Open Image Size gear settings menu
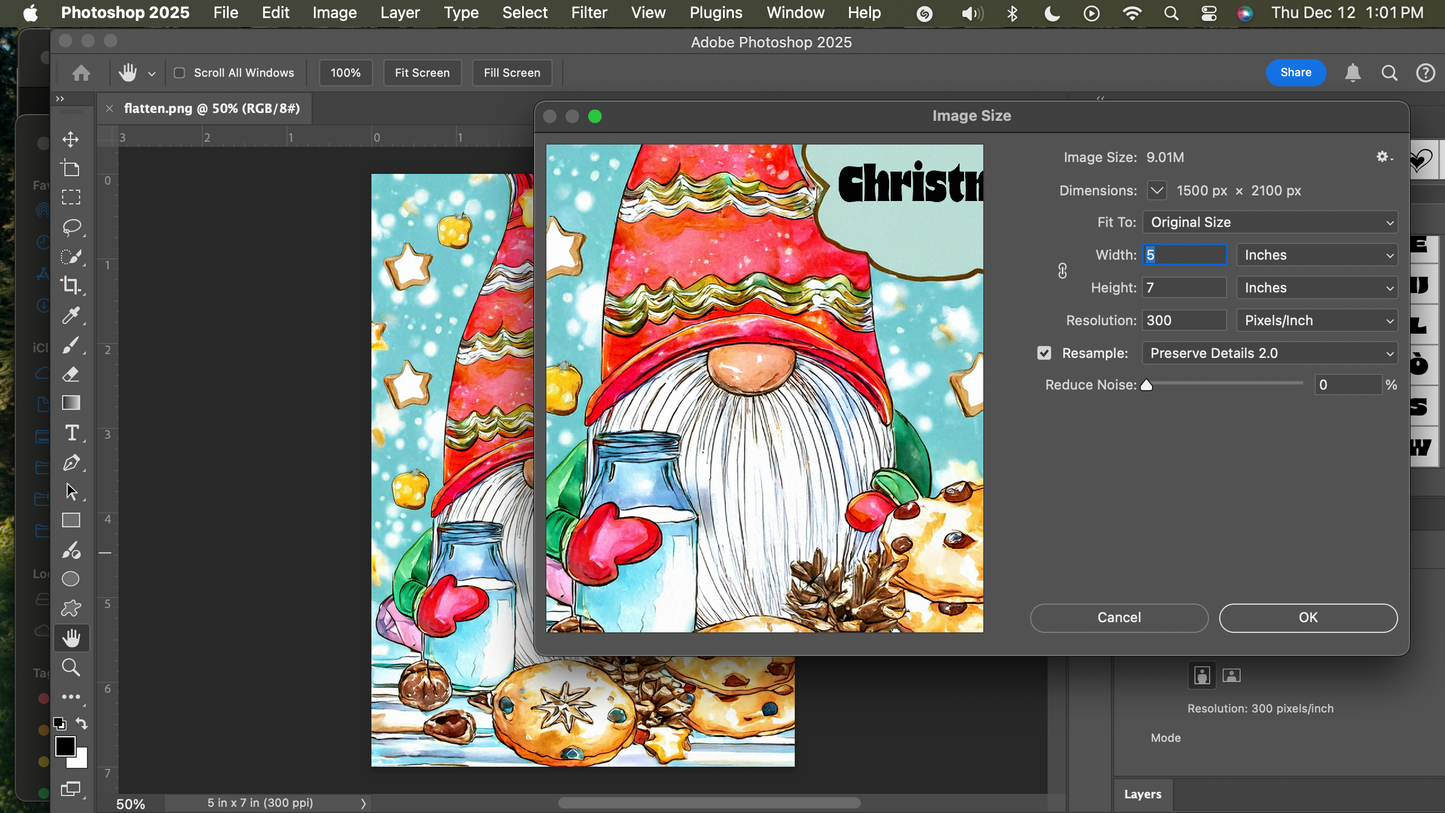1445x813 pixels. point(1384,157)
